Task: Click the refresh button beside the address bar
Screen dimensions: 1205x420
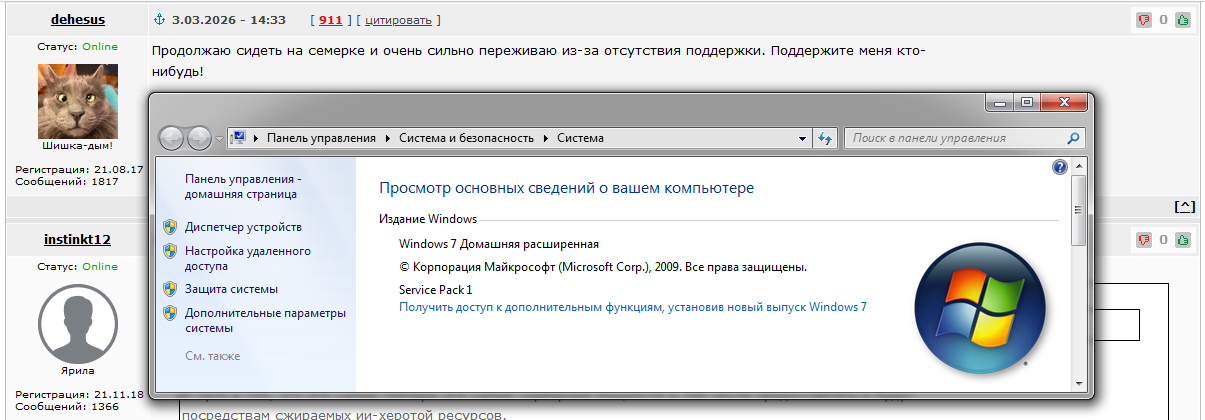Action: (826, 138)
